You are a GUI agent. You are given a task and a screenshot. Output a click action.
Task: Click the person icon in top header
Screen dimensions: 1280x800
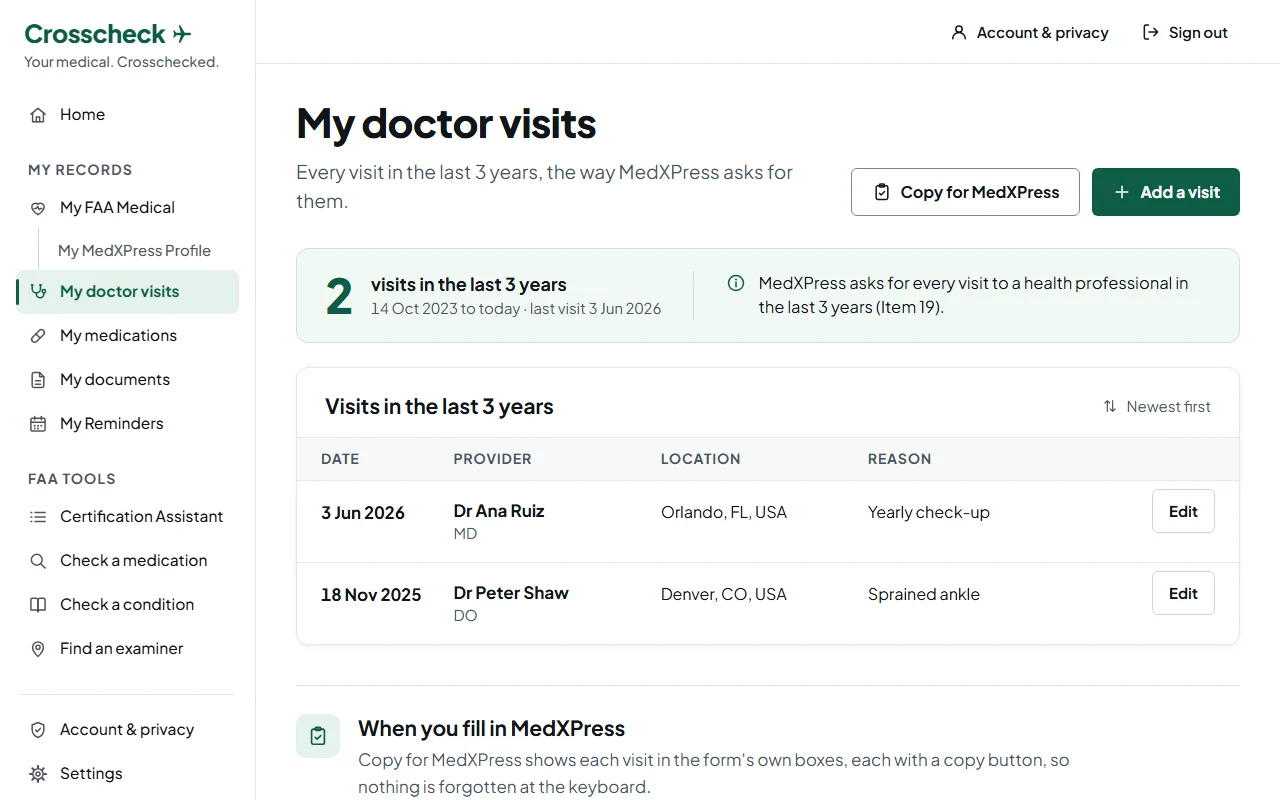pyautogui.click(x=959, y=32)
